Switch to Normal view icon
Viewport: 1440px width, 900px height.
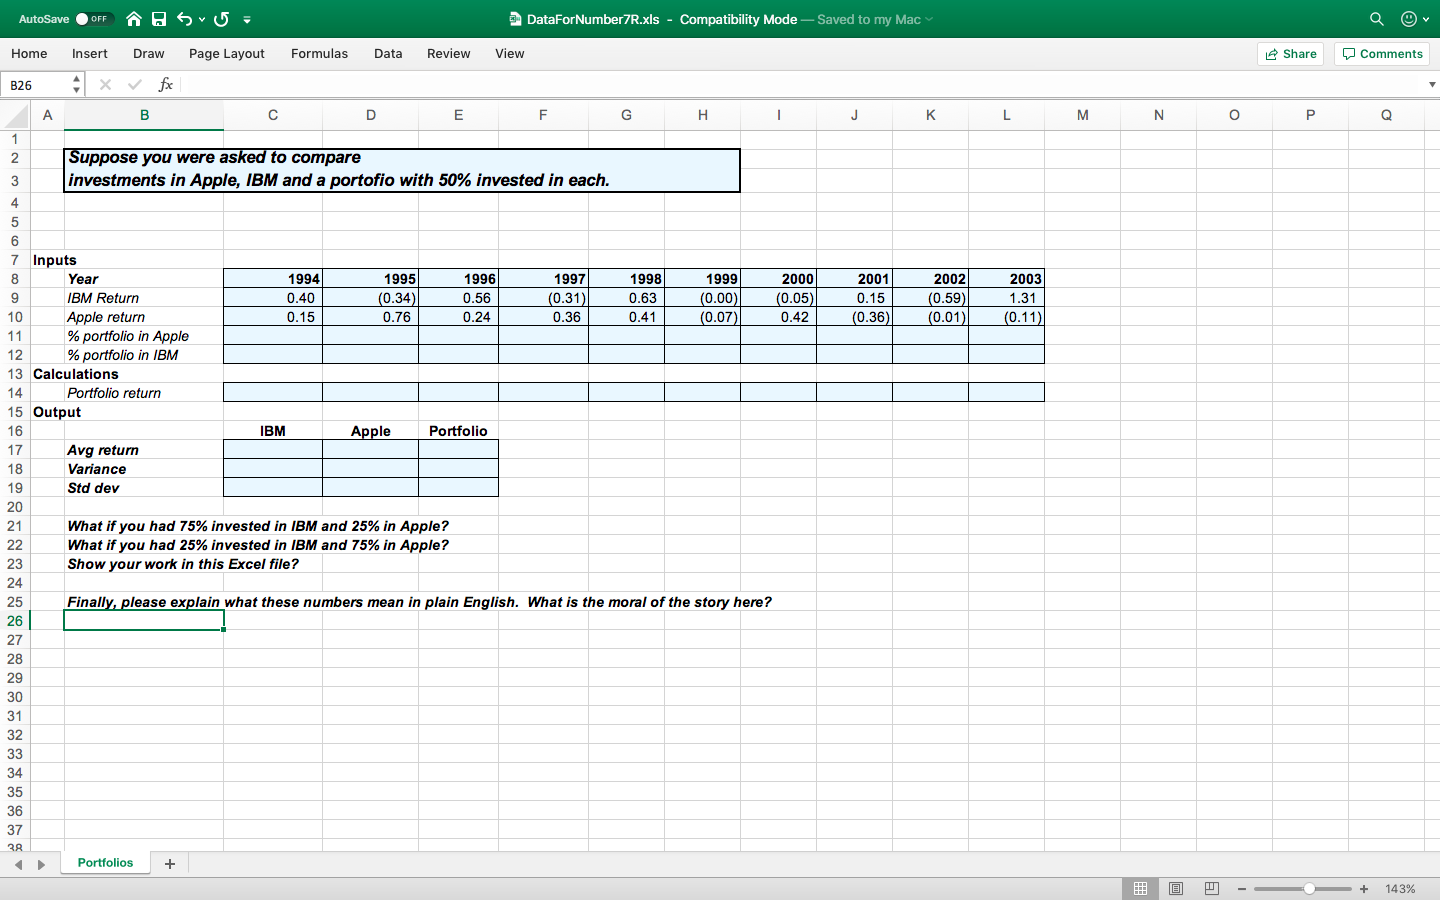click(x=1140, y=888)
